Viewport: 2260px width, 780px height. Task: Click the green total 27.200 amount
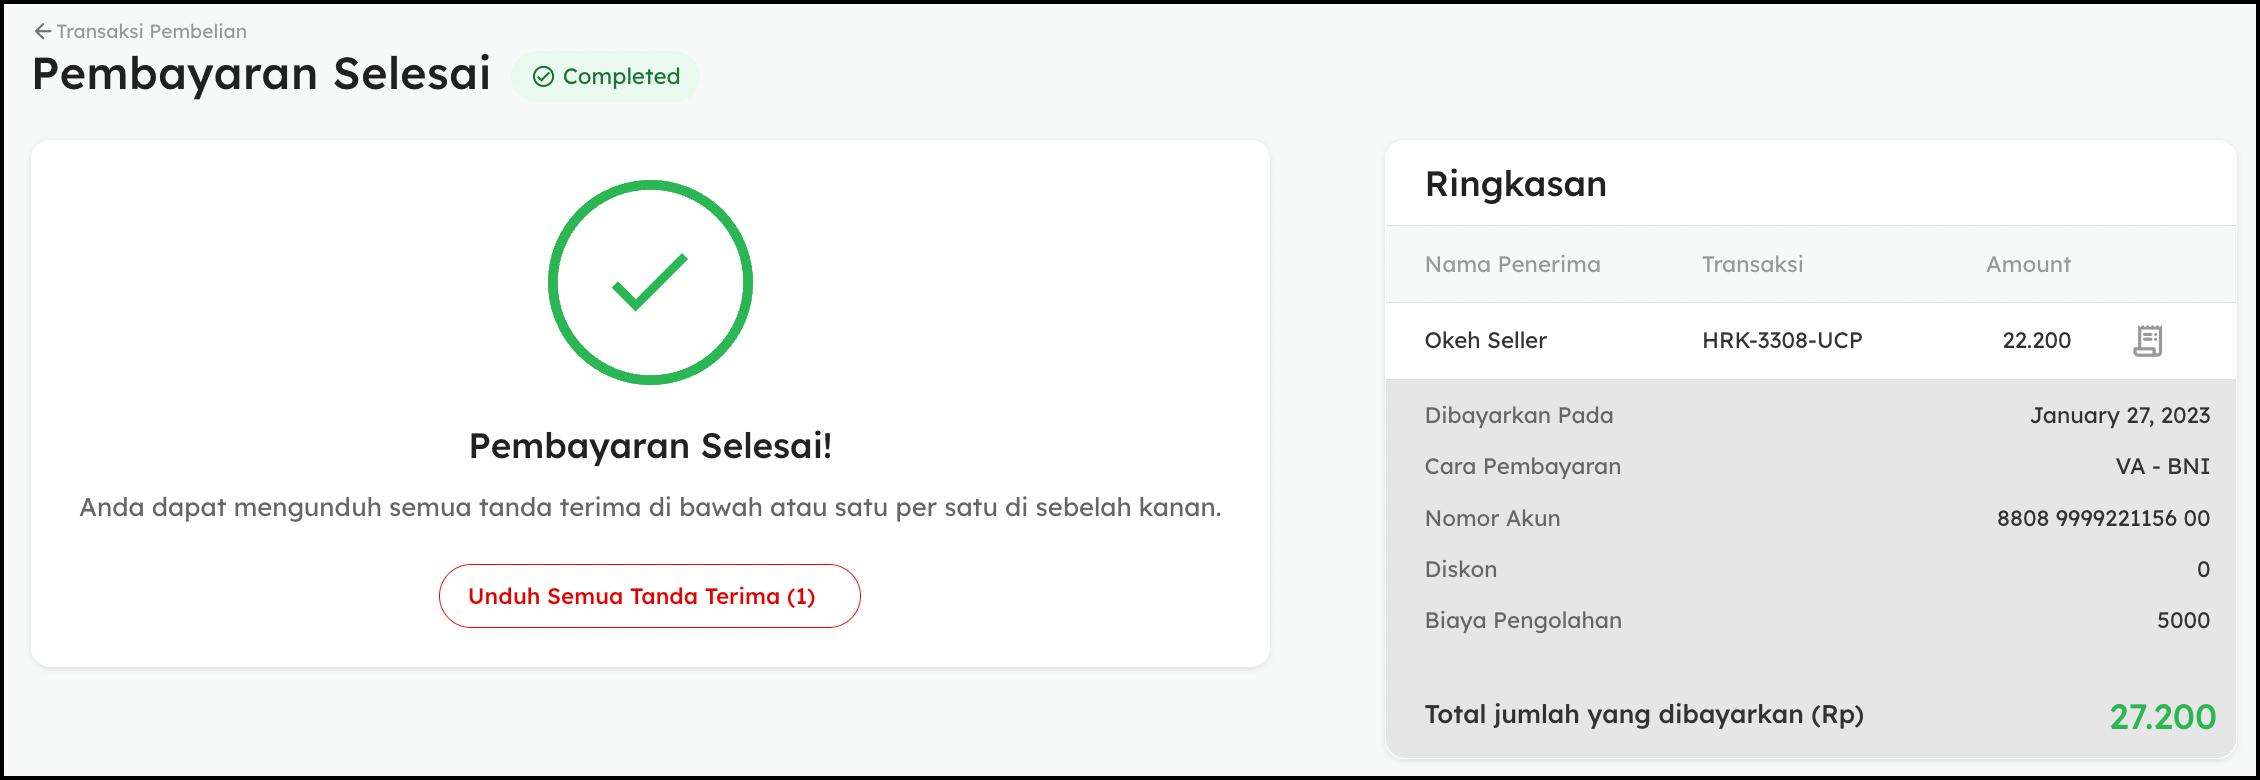click(2162, 716)
